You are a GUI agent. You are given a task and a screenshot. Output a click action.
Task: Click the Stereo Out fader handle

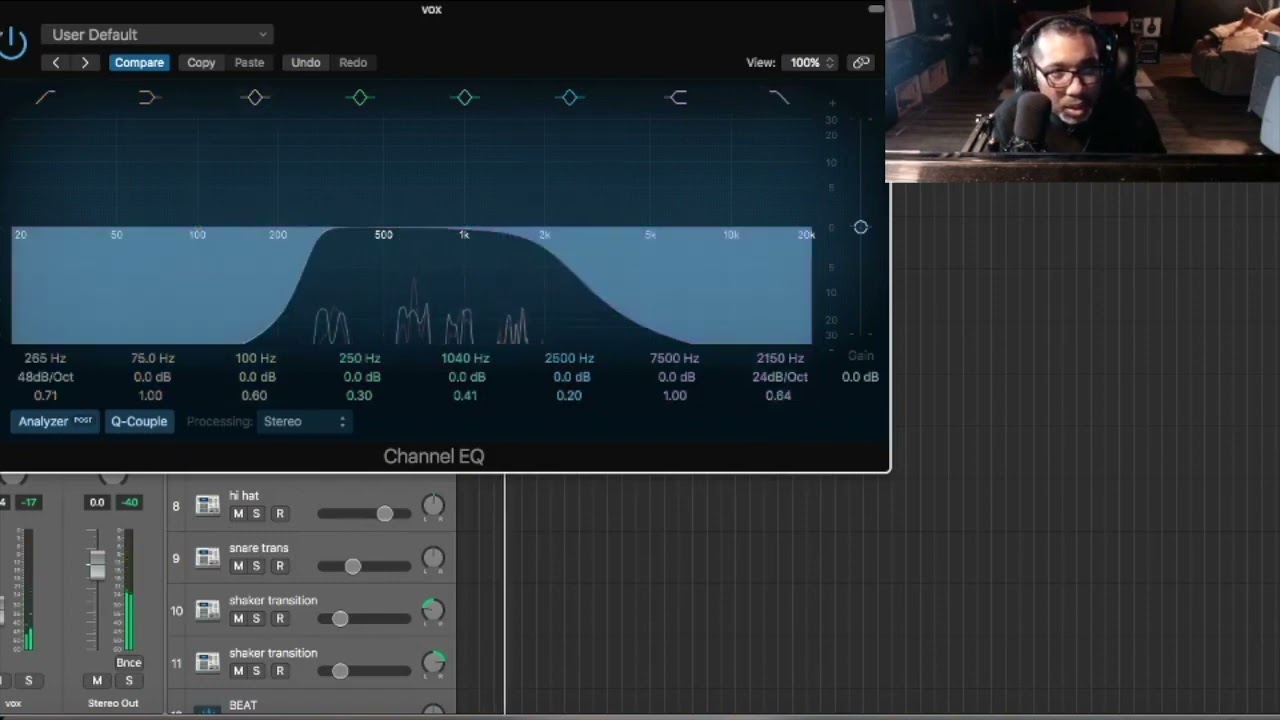[97, 565]
